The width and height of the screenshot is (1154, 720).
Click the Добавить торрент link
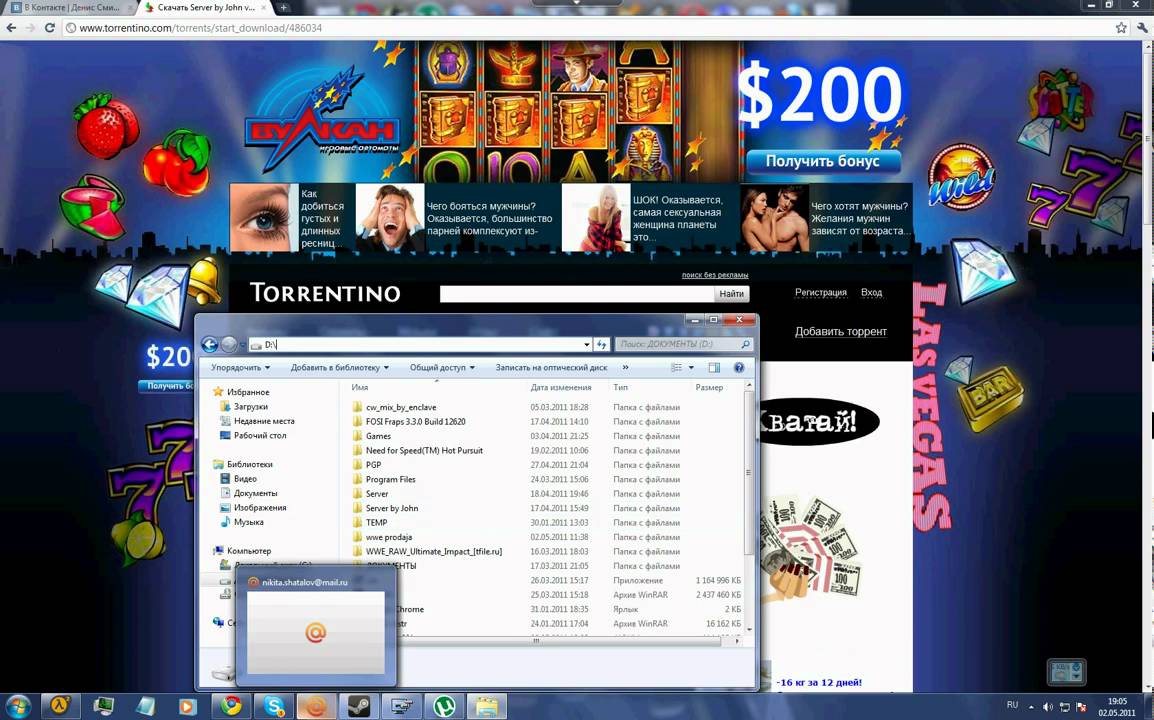pyautogui.click(x=840, y=331)
